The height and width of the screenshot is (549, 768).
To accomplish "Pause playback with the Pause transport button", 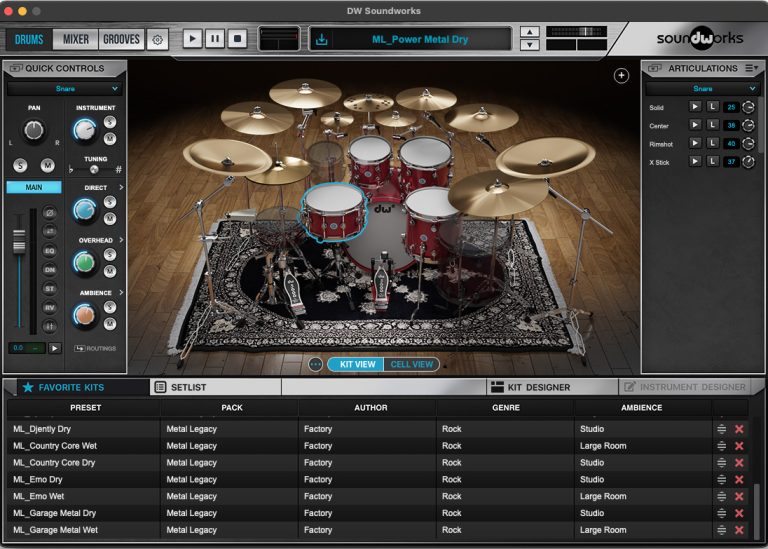I will 215,39.
